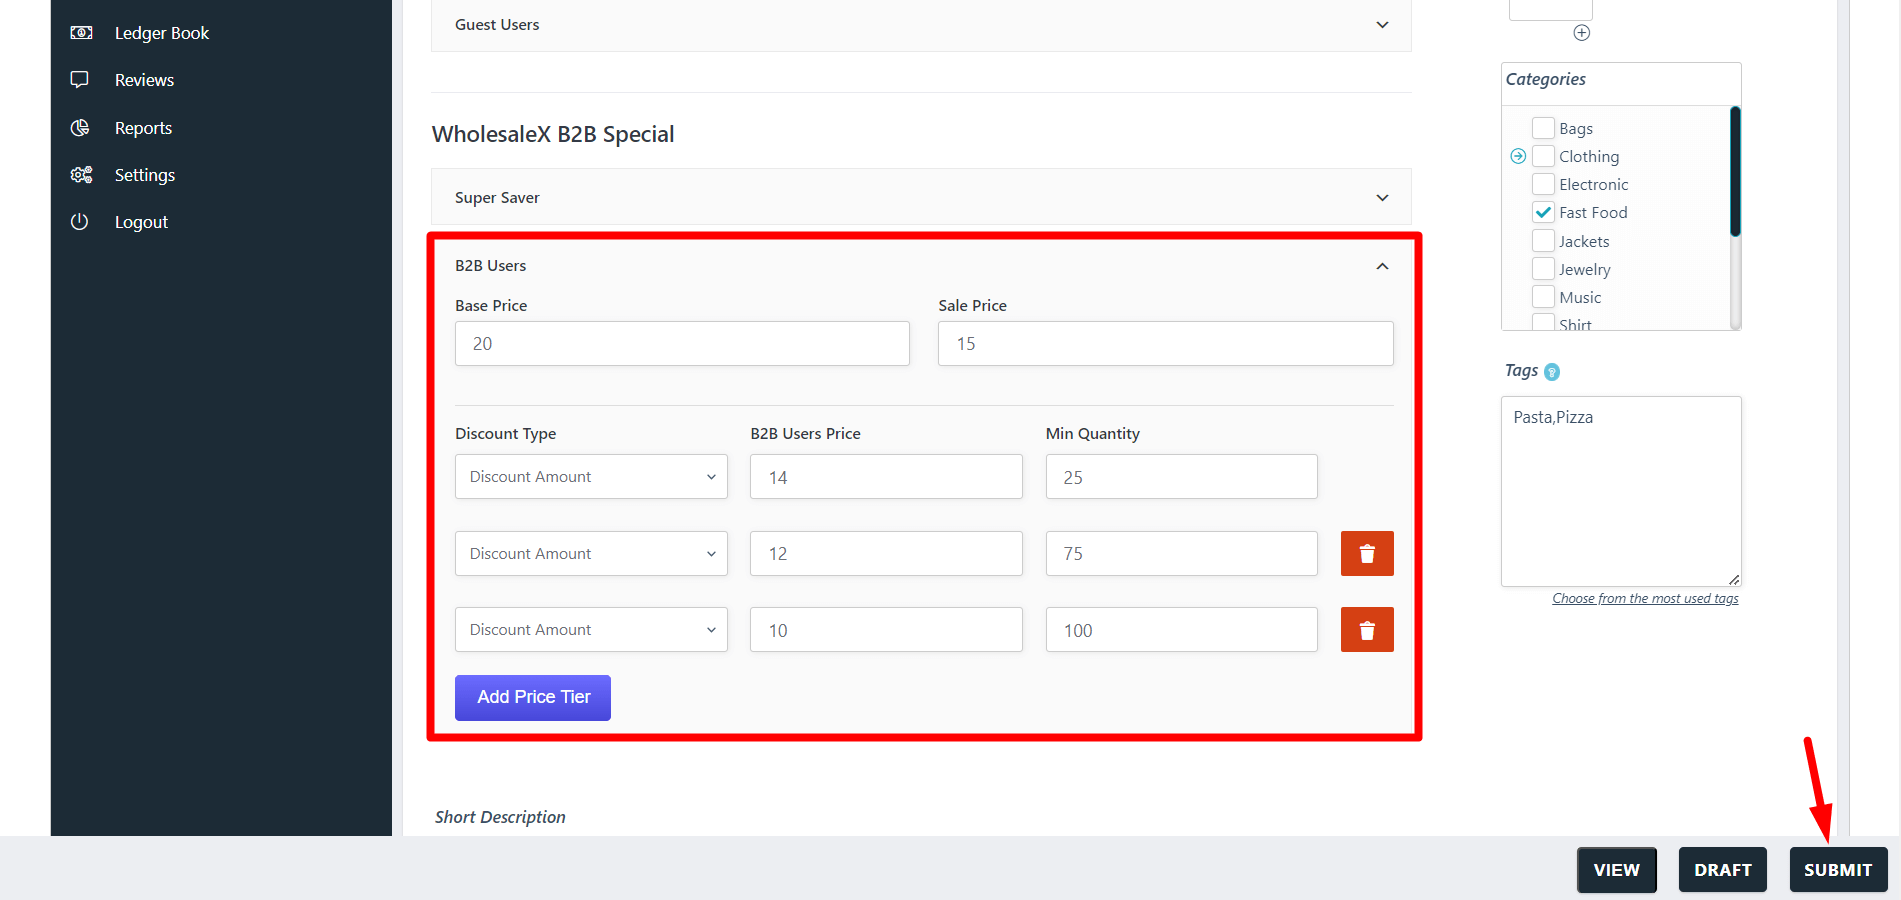
Task: Collapse the B2B Users section
Action: [x=1382, y=266]
